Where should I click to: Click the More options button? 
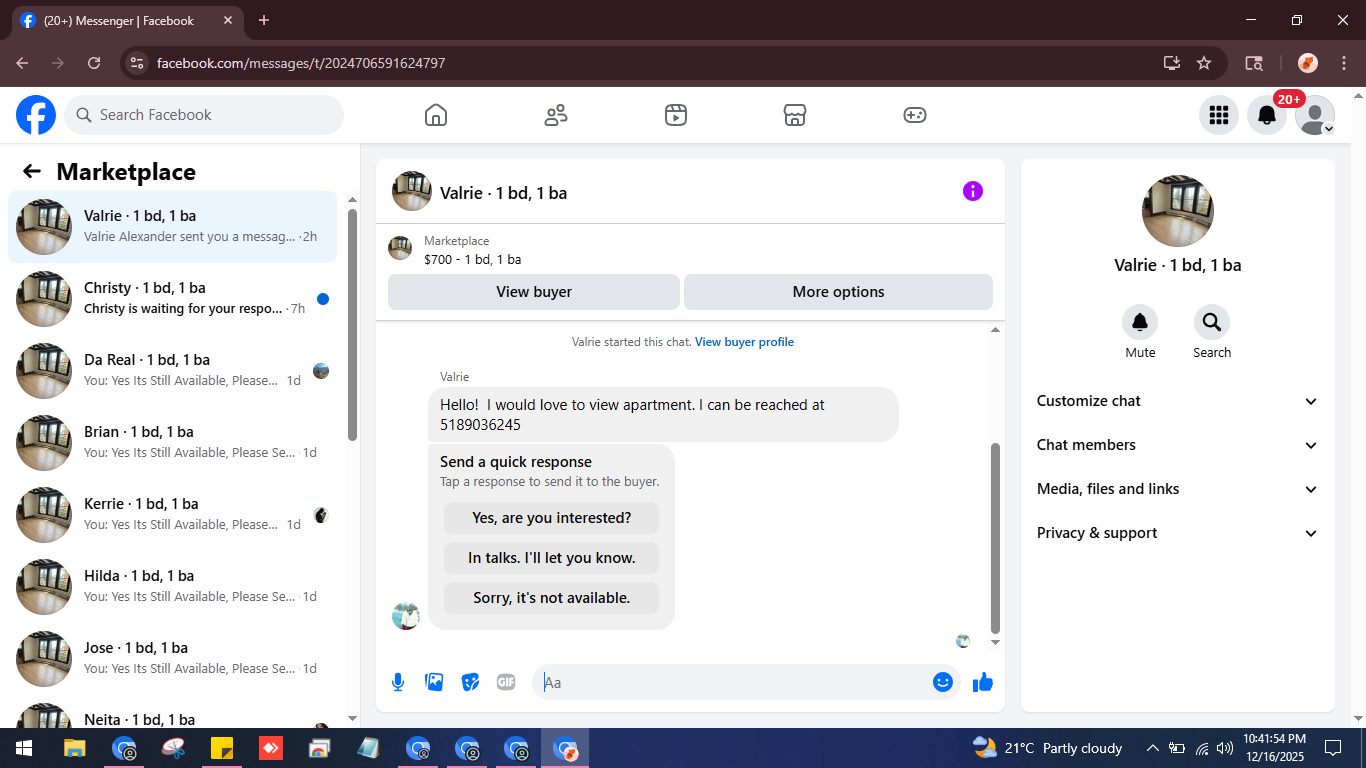(838, 292)
